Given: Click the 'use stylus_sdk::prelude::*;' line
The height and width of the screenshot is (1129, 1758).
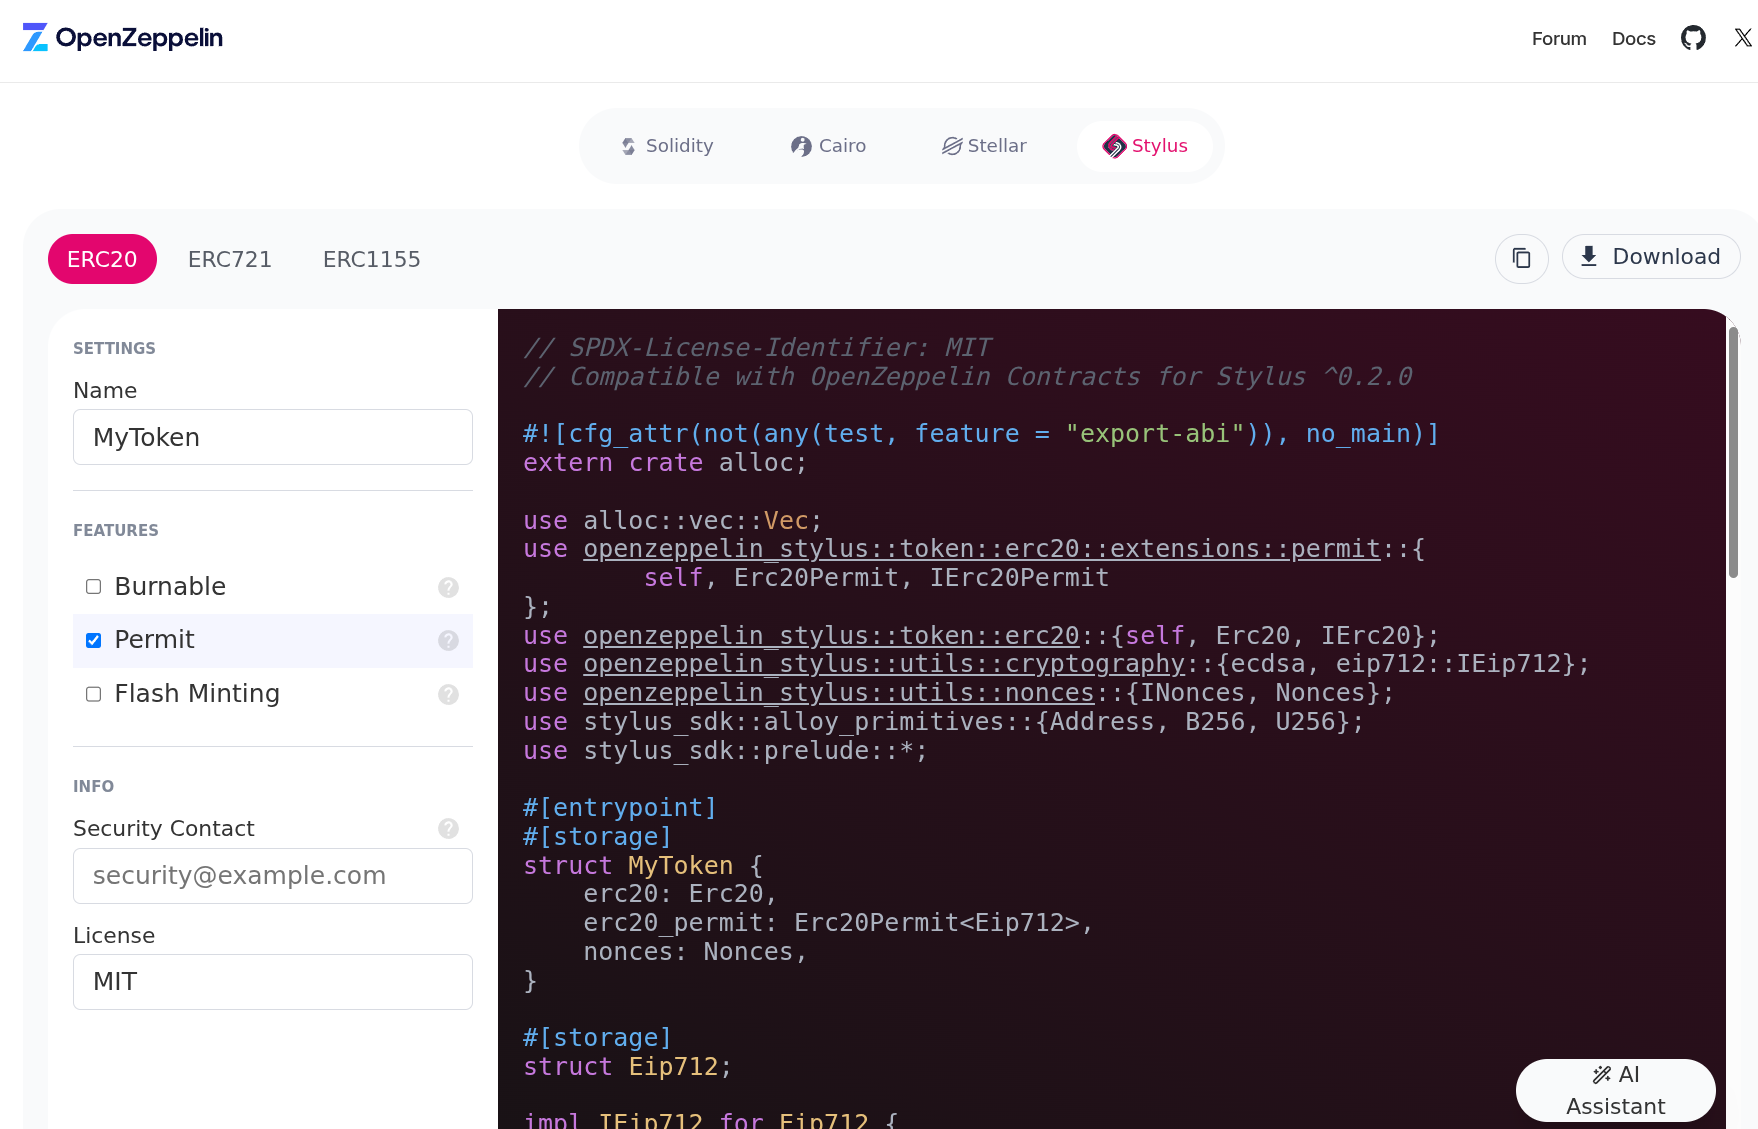Looking at the screenshot, I should coord(726,751).
